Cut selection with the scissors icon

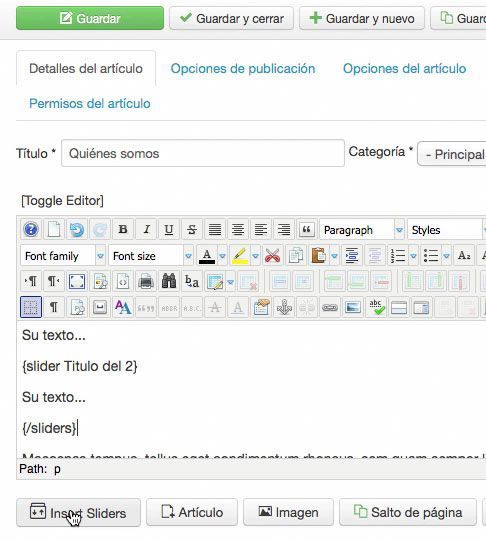point(272,256)
